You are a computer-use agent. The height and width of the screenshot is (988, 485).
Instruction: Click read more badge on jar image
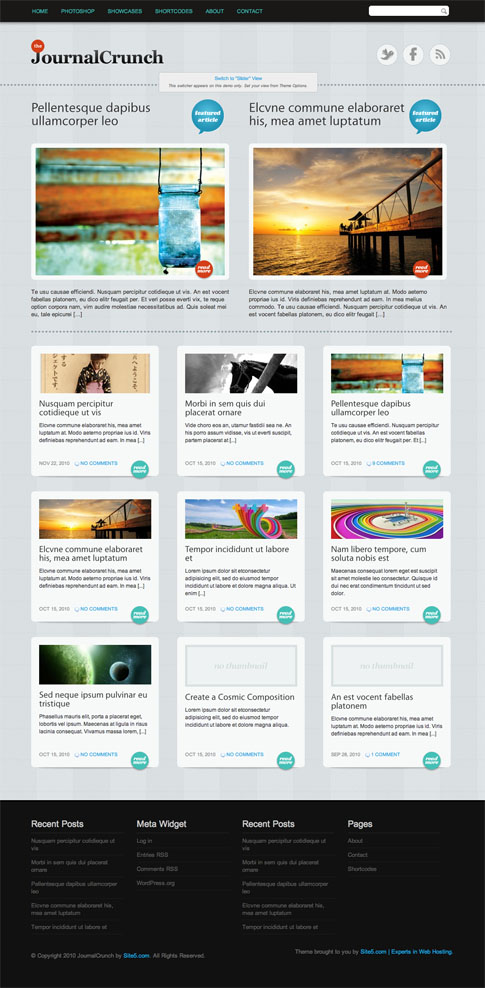(204, 269)
